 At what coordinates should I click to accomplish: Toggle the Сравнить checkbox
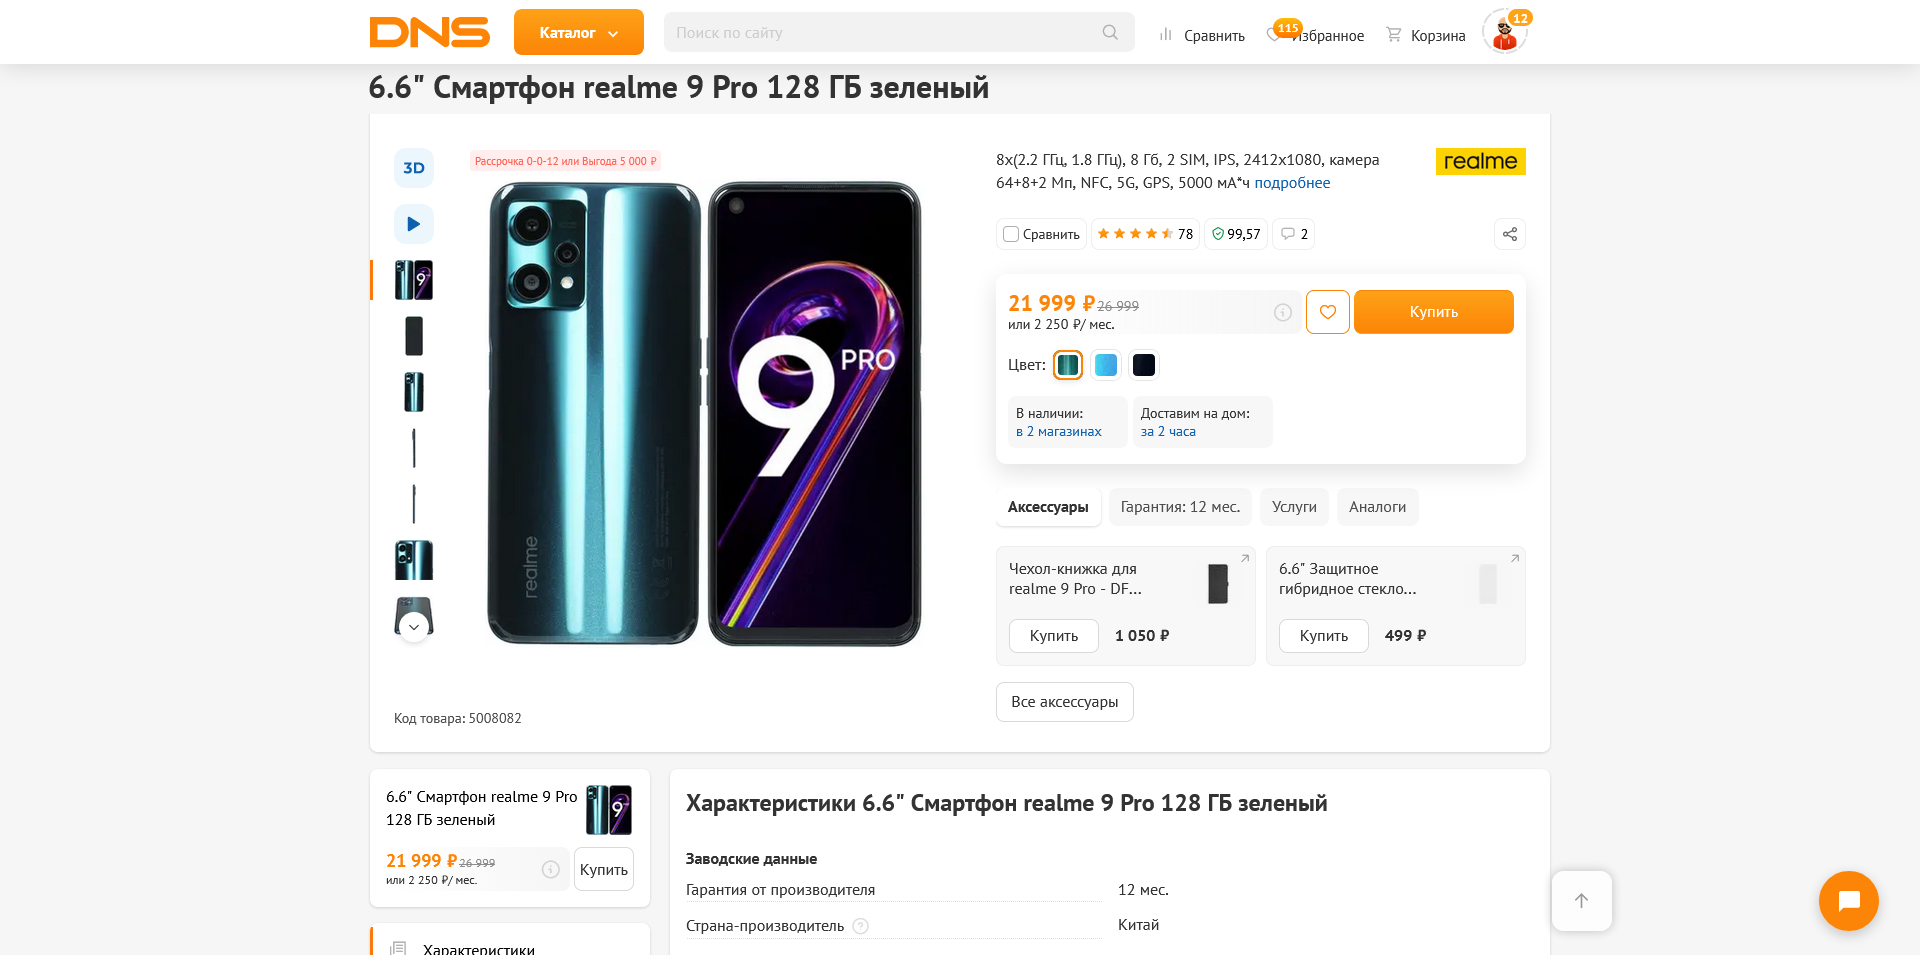pyautogui.click(x=1011, y=234)
